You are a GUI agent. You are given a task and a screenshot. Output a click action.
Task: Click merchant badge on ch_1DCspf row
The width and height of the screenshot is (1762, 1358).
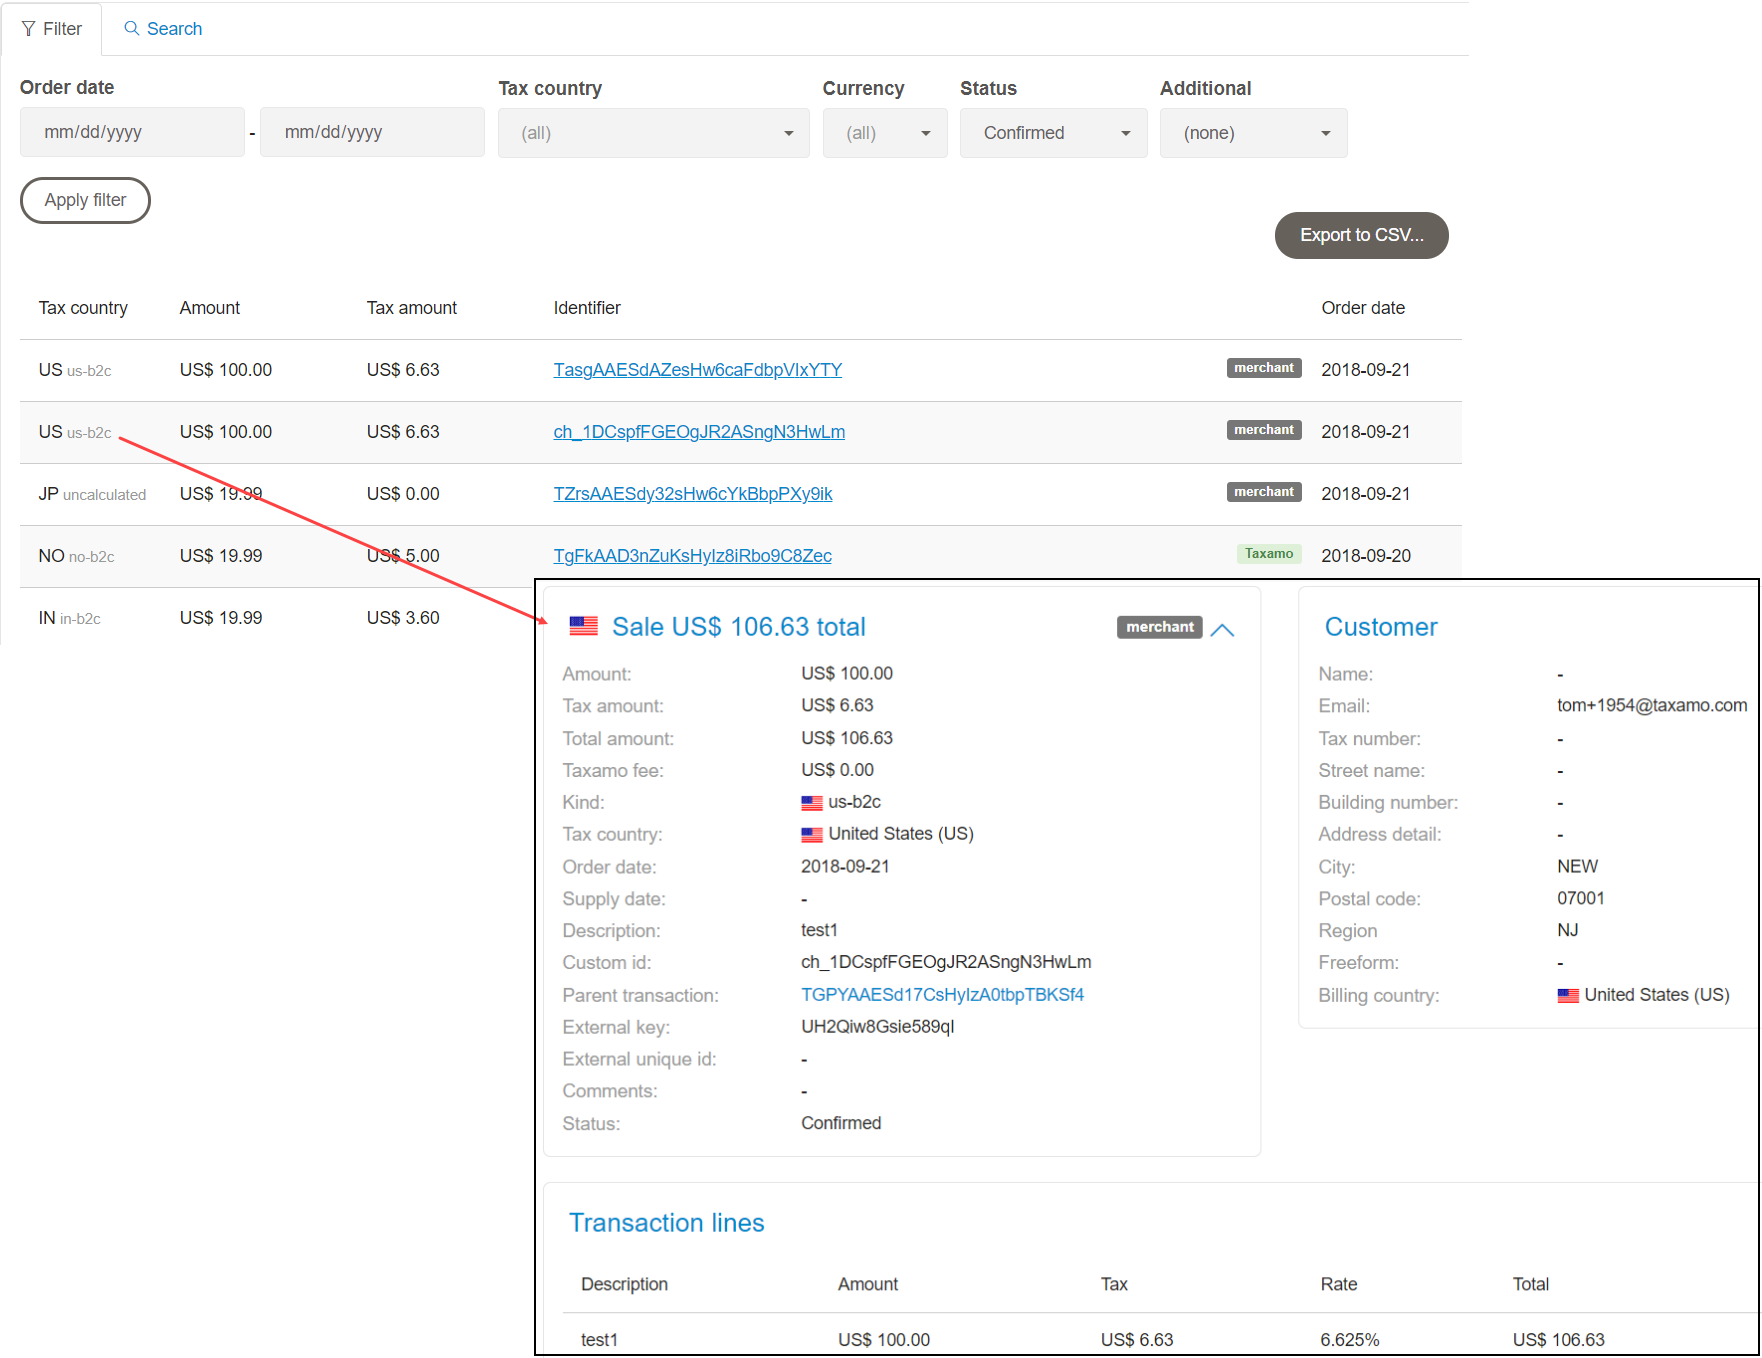(x=1264, y=430)
